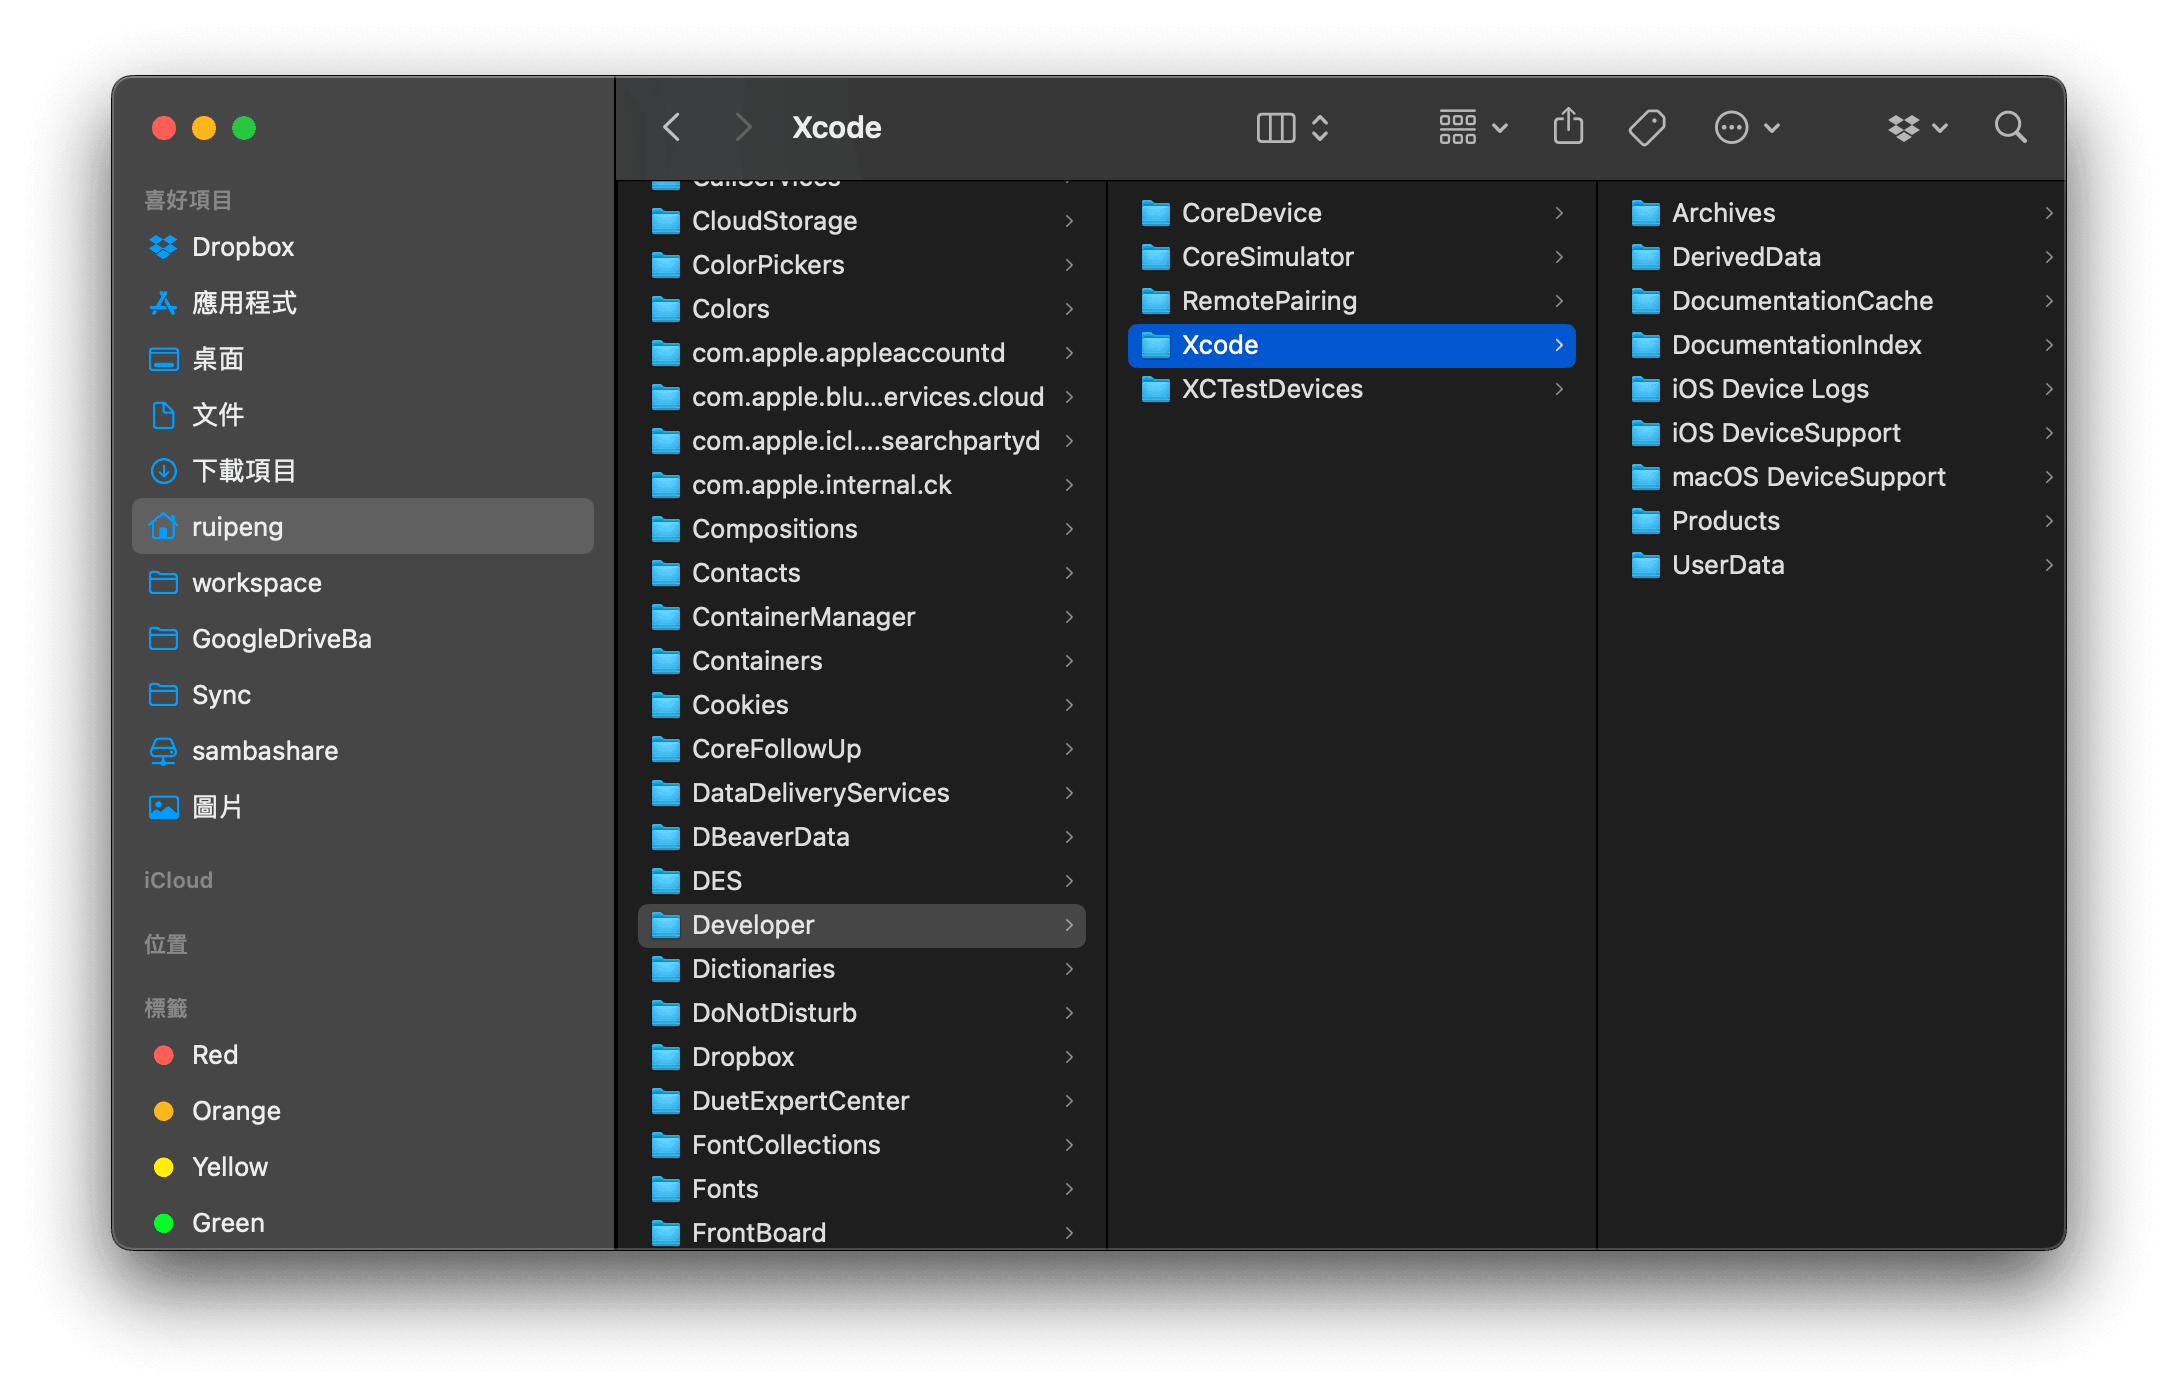This screenshot has height=1398, width=2178.
Task: Select the Cookies folder
Action: pos(862,705)
